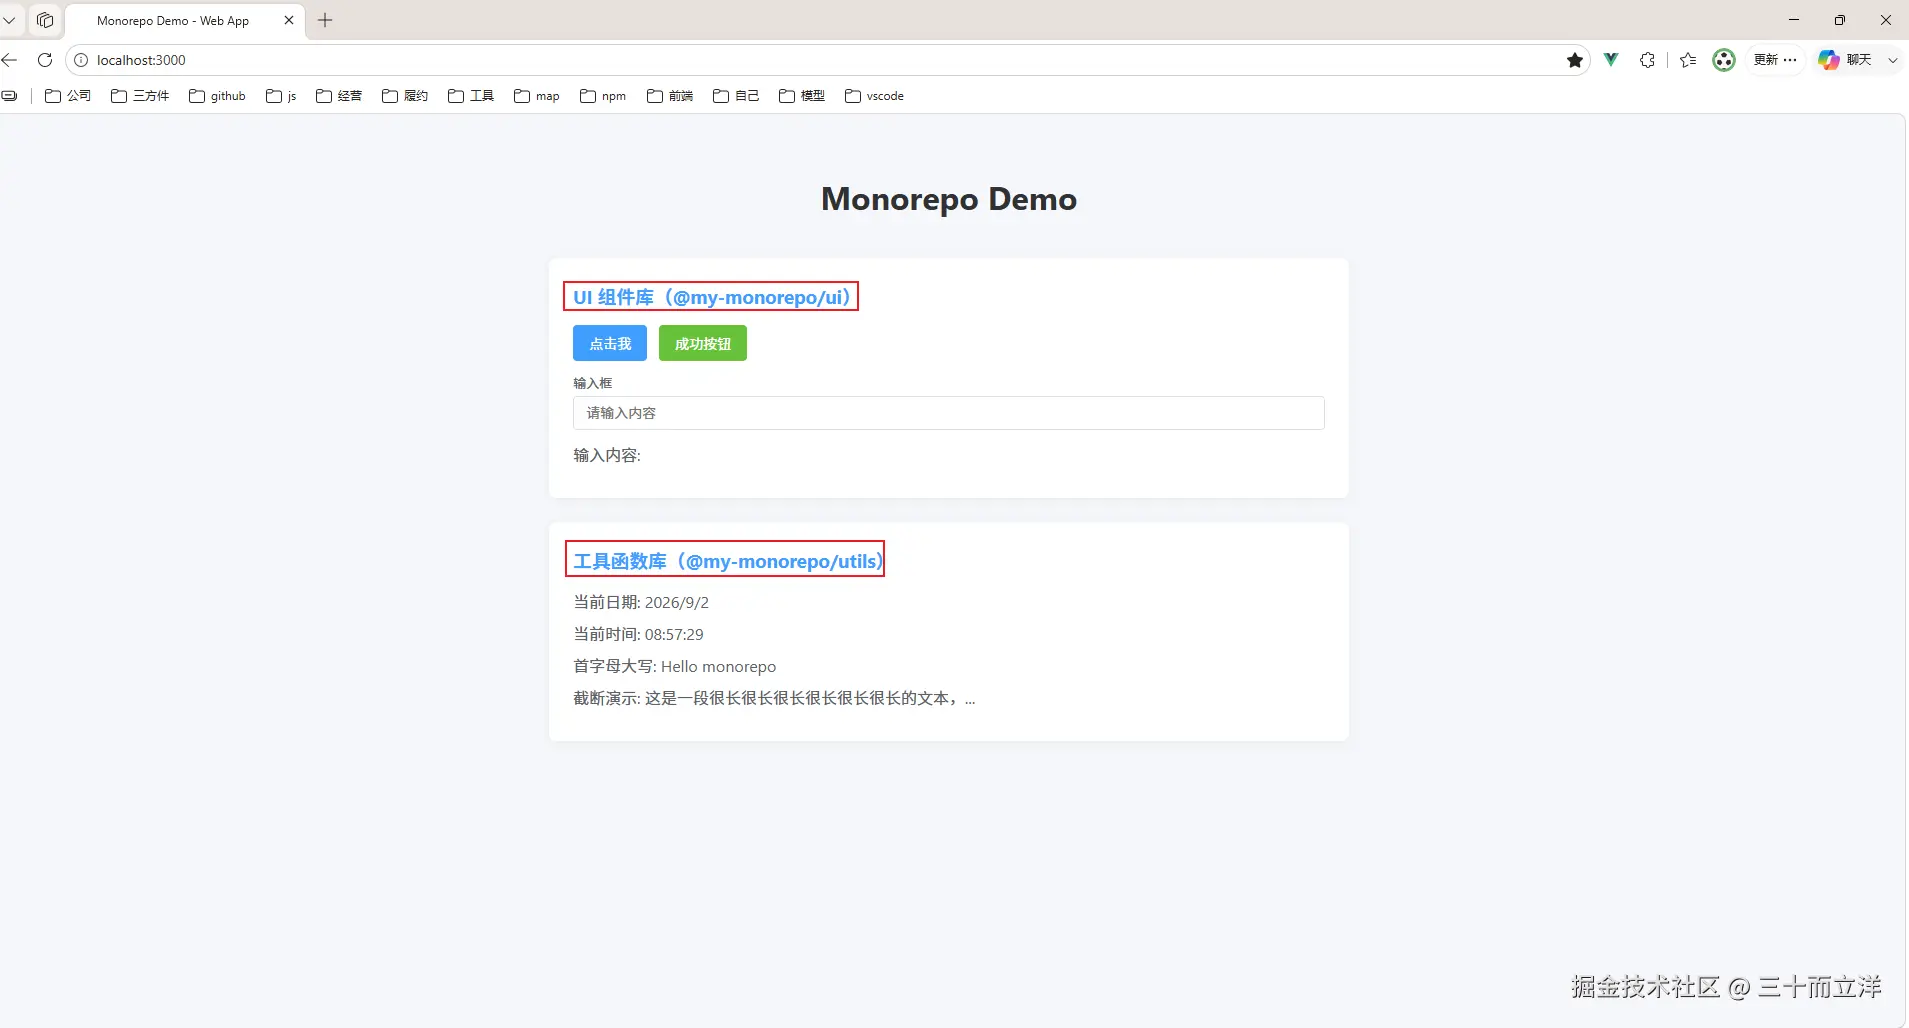Image resolution: width=1909 pixels, height=1028 pixels.
Task: Click the soccer ball profile icon
Action: [x=1724, y=60]
